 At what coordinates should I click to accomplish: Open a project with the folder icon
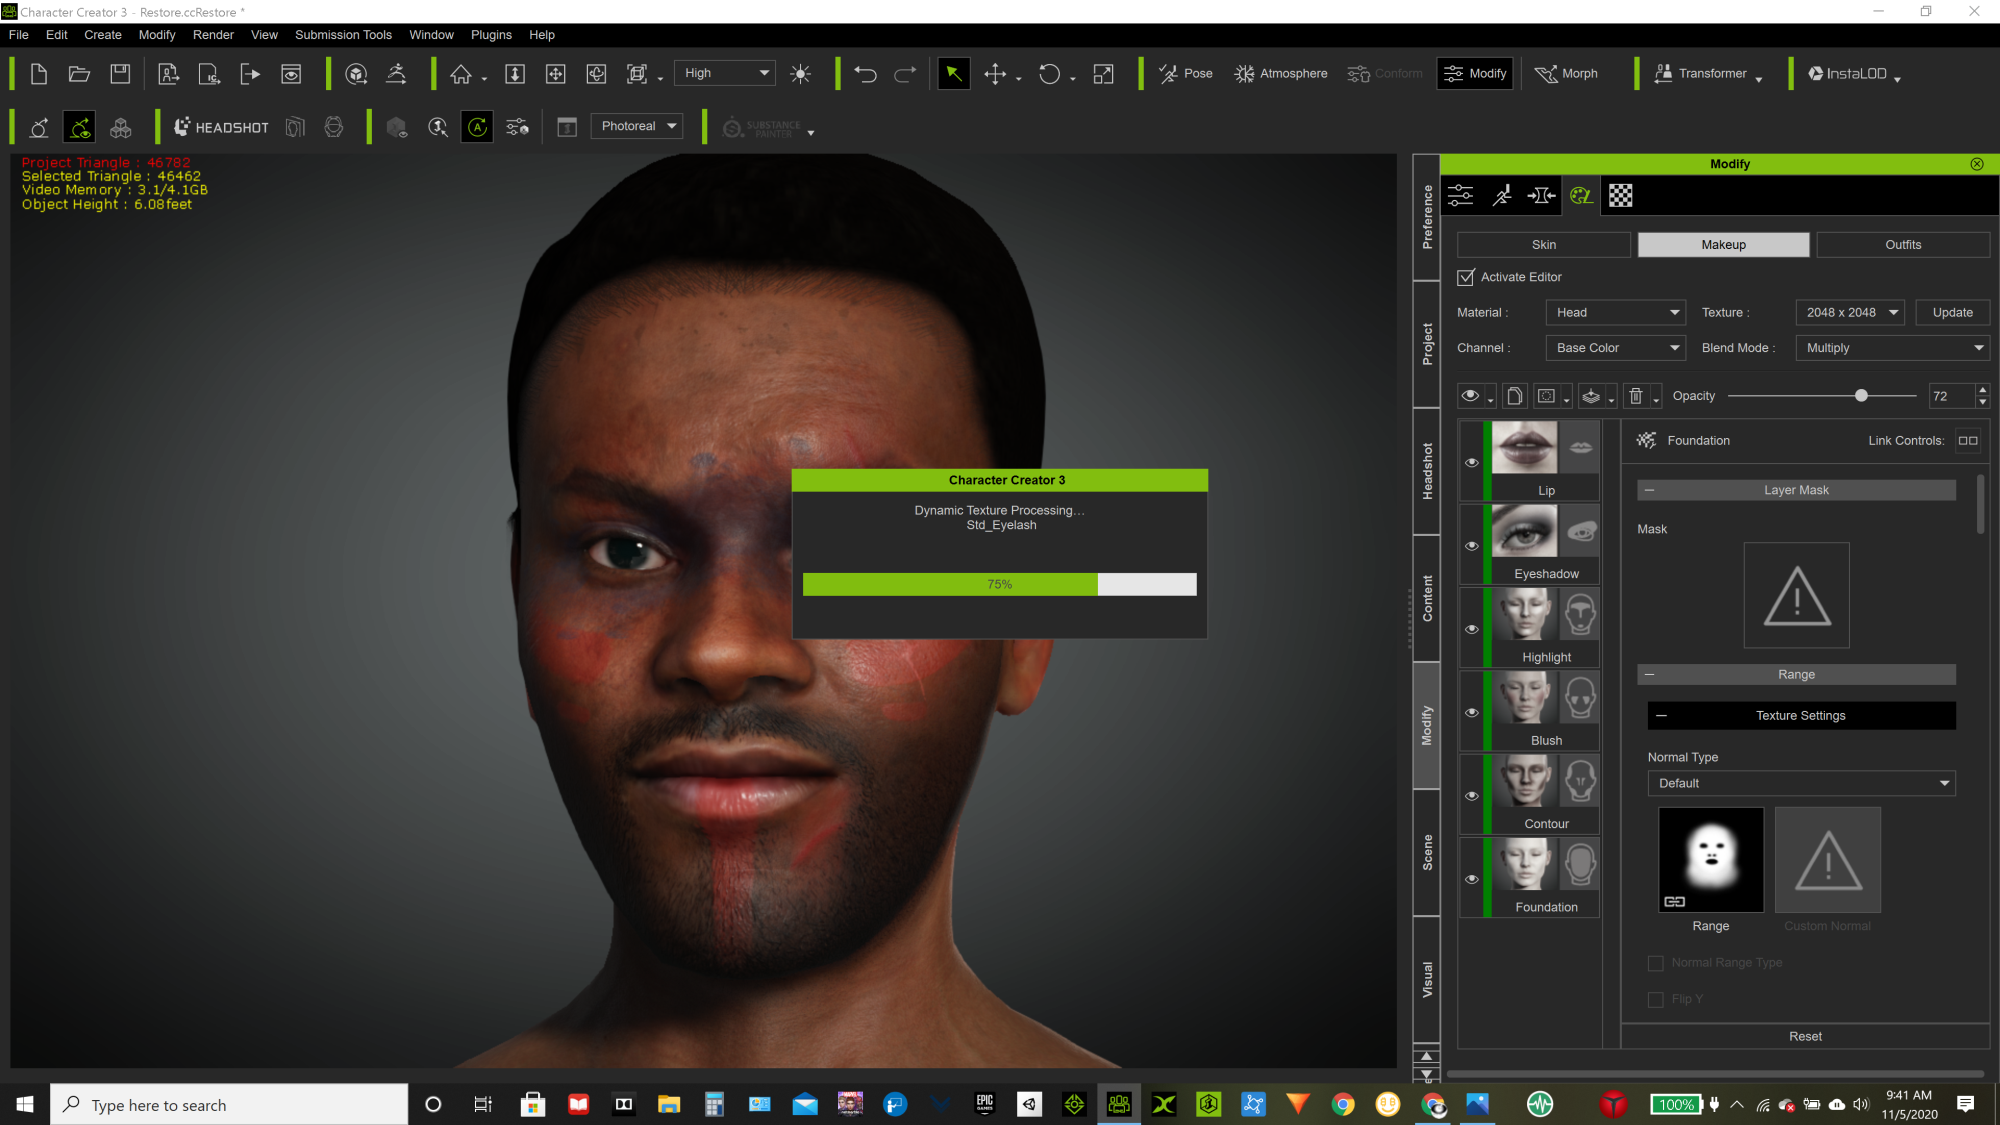(x=79, y=74)
